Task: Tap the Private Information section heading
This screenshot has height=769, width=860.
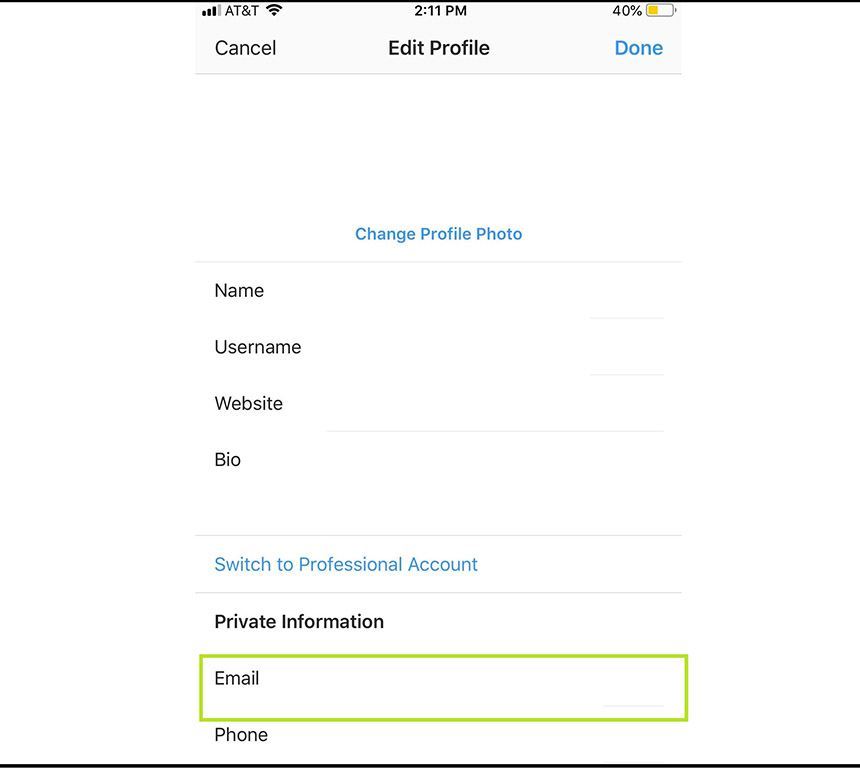Action: click(x=299, y=621)
